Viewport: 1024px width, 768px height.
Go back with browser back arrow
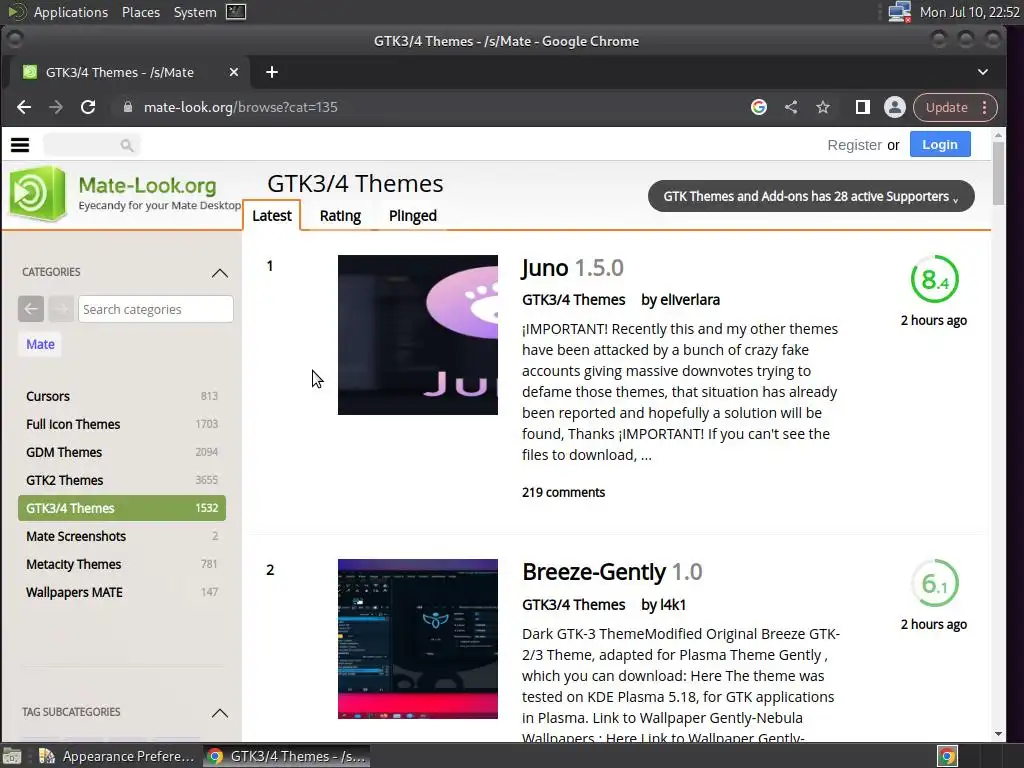coord(24,107)
